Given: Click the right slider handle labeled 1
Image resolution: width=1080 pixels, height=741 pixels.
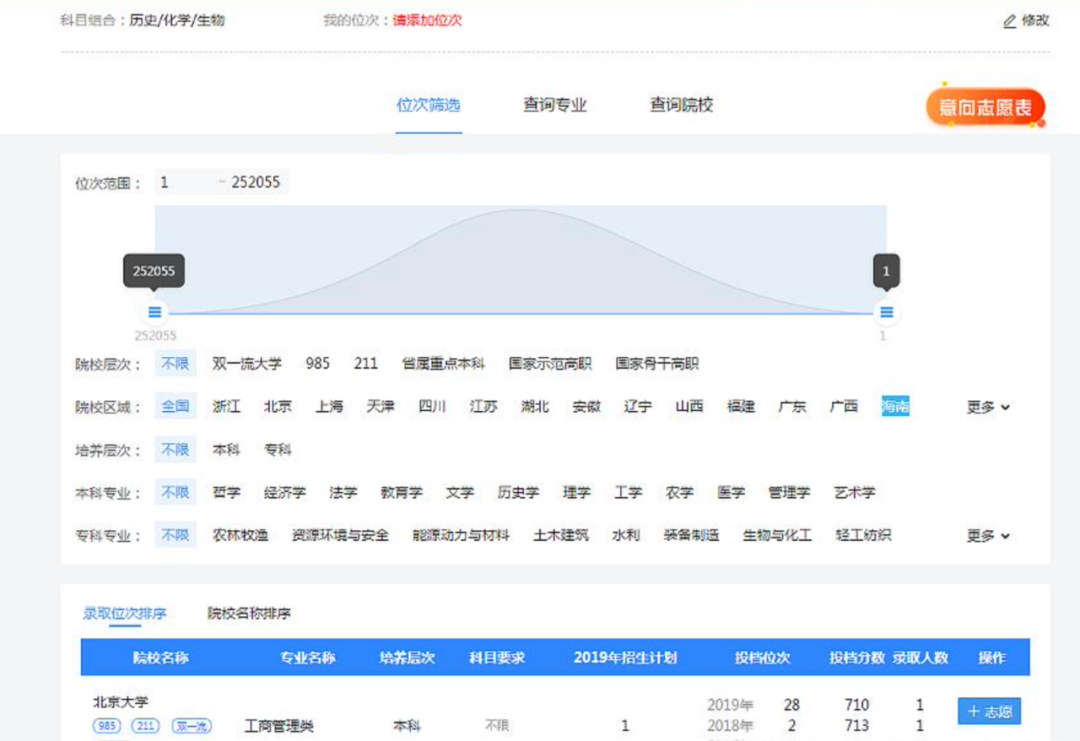Looking at the screenshot, I should (x=887, y=311).
